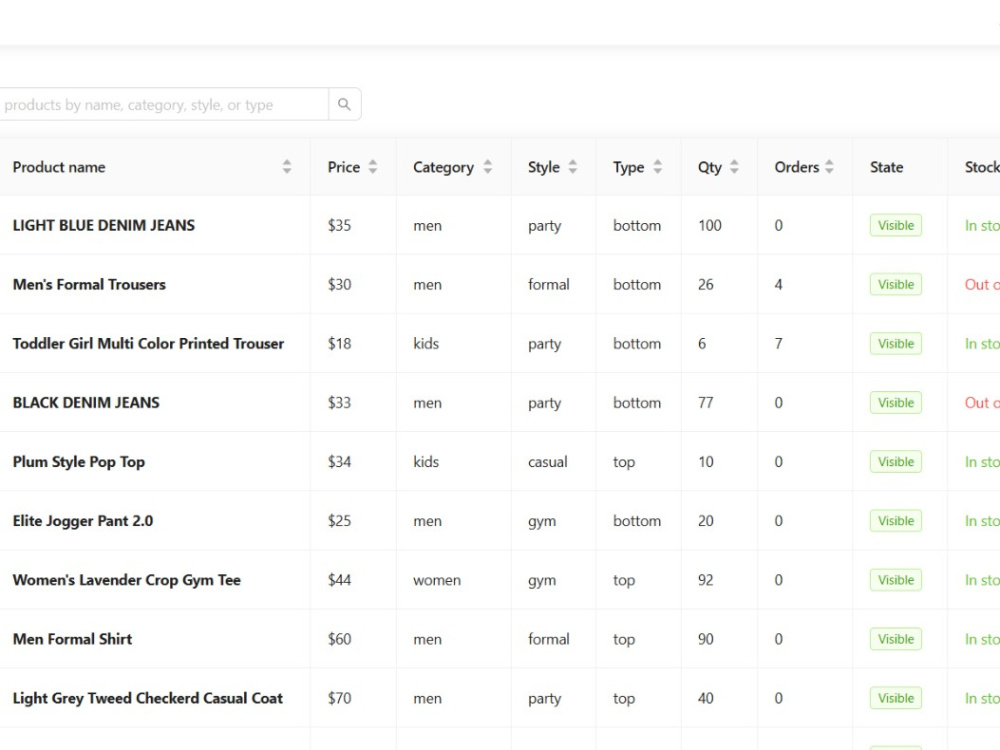This screenshot has height=750, width=1000.
Task: Click the Visible tag for Men Formal Shirt
Action: click(x=895, y=639)
